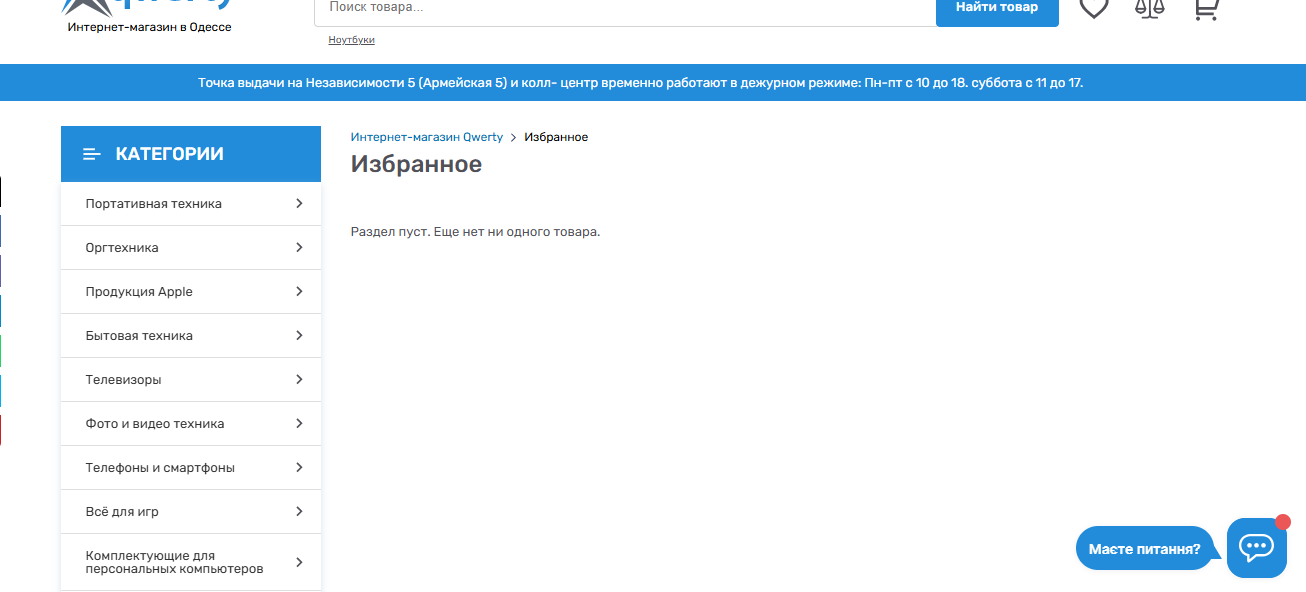Click the Qwerty store logo
Image resolution: width=1306 pixels, height=592 pixels.
coord(149,8)
